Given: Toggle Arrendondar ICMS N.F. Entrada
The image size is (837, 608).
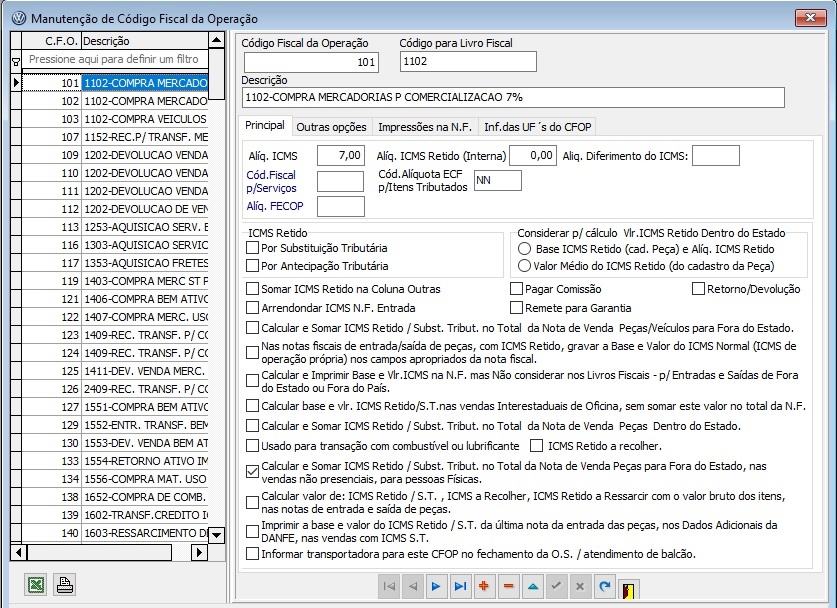Looking at the screenshot, I should click(x=252, y=308).
